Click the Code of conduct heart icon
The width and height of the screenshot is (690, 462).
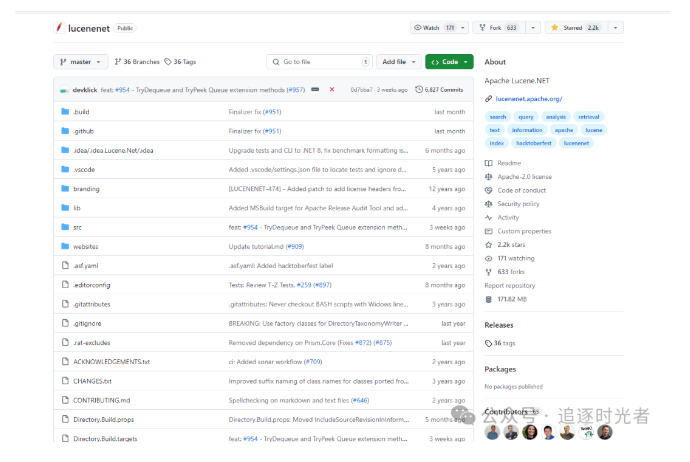pos(488,191)
